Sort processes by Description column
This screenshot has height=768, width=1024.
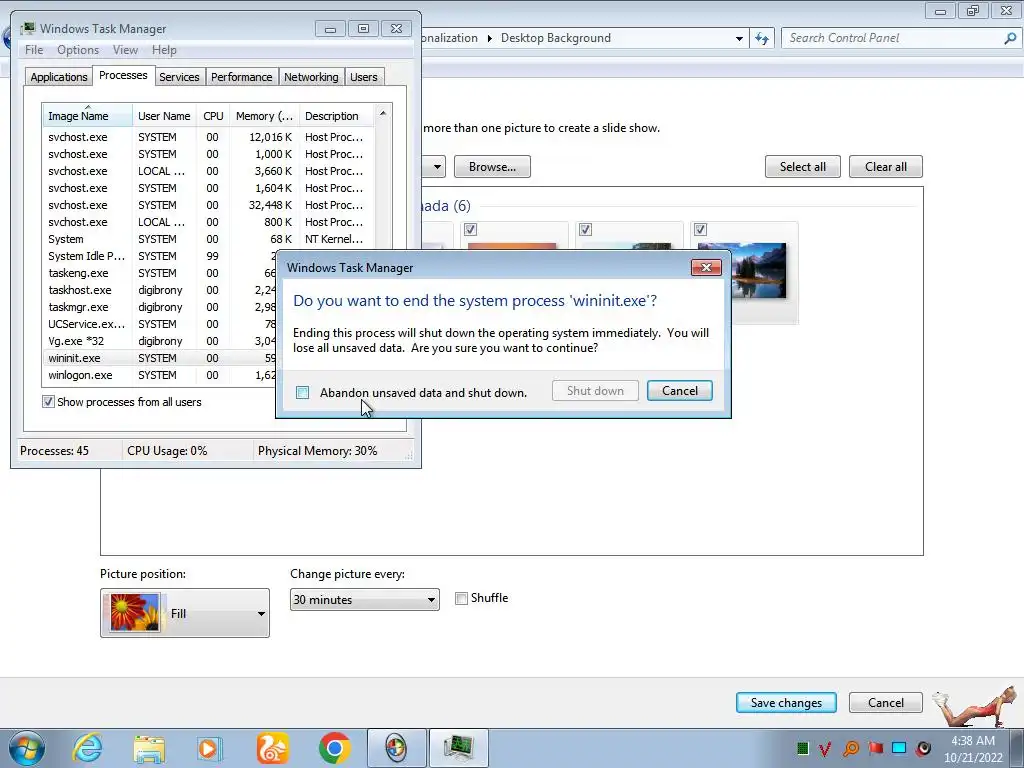click(x=336, y=116)
